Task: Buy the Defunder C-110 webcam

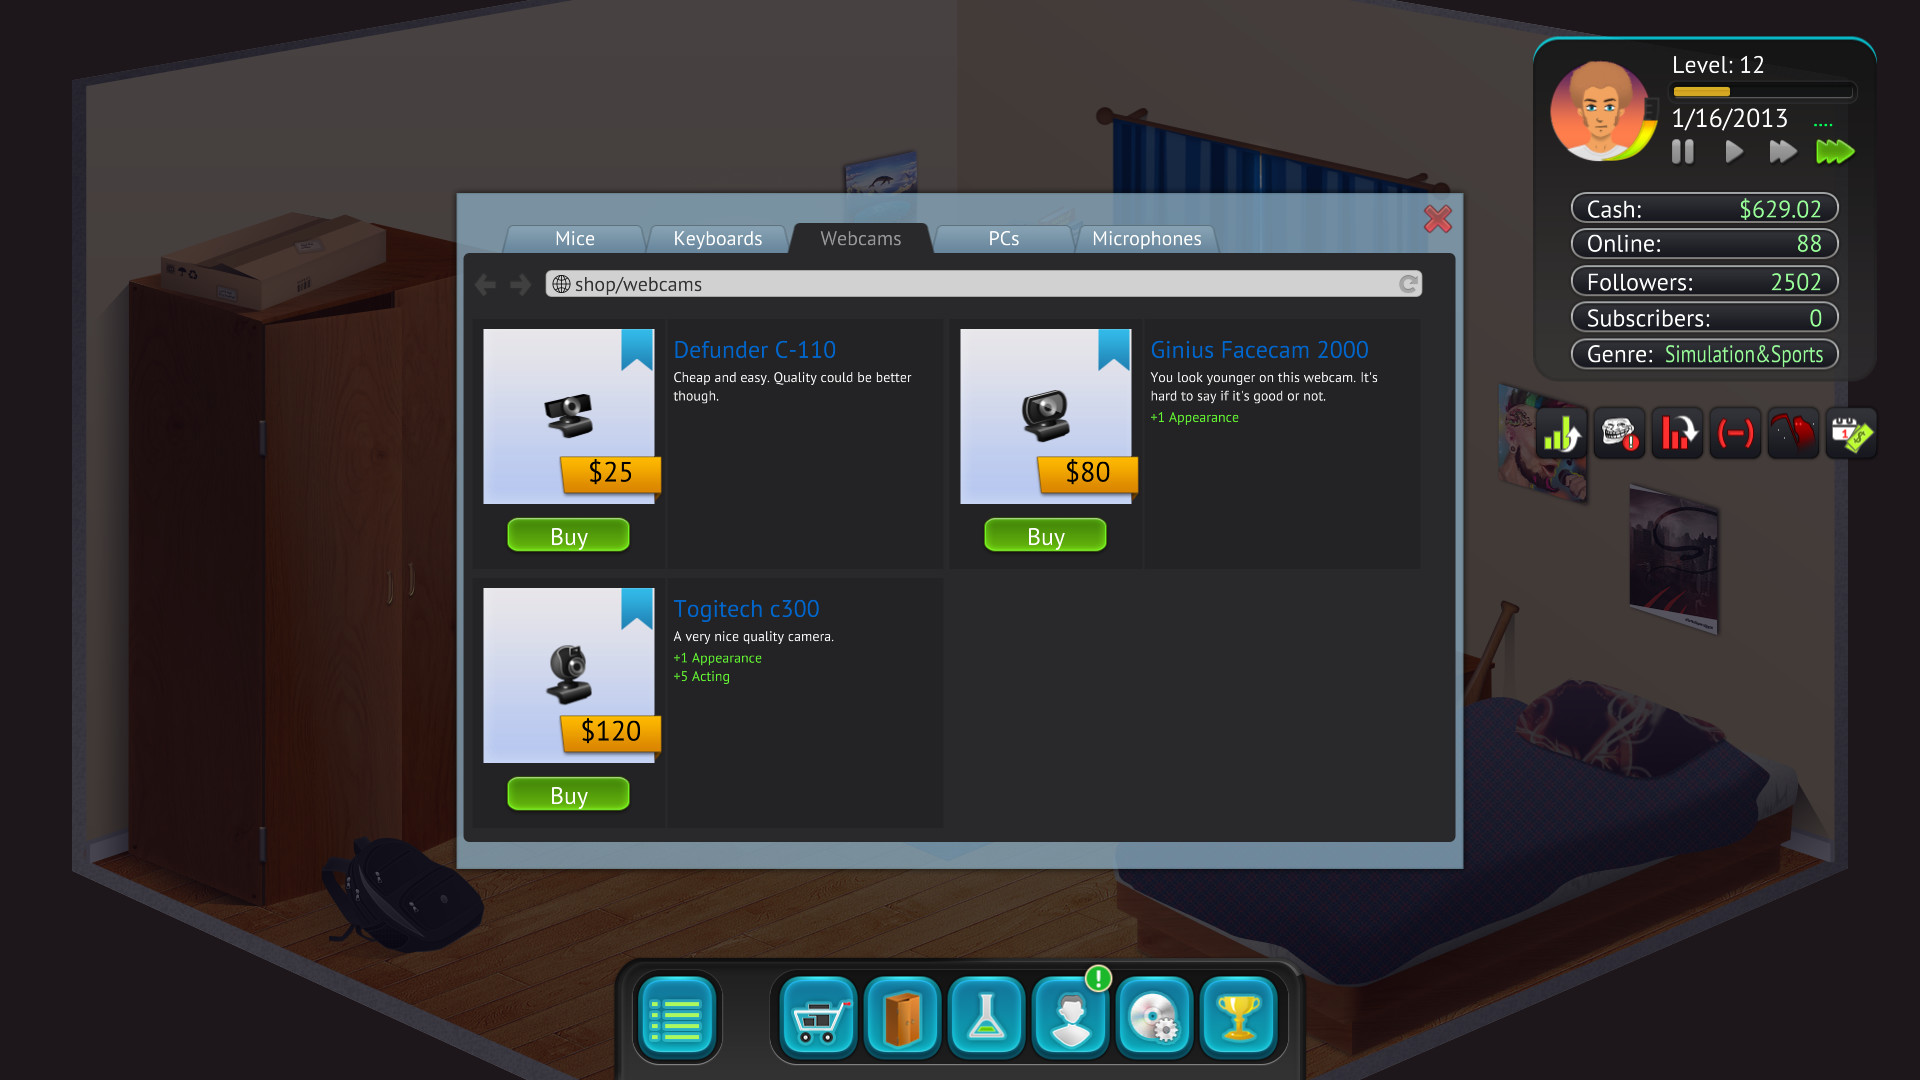Action: tap(570, 535)
